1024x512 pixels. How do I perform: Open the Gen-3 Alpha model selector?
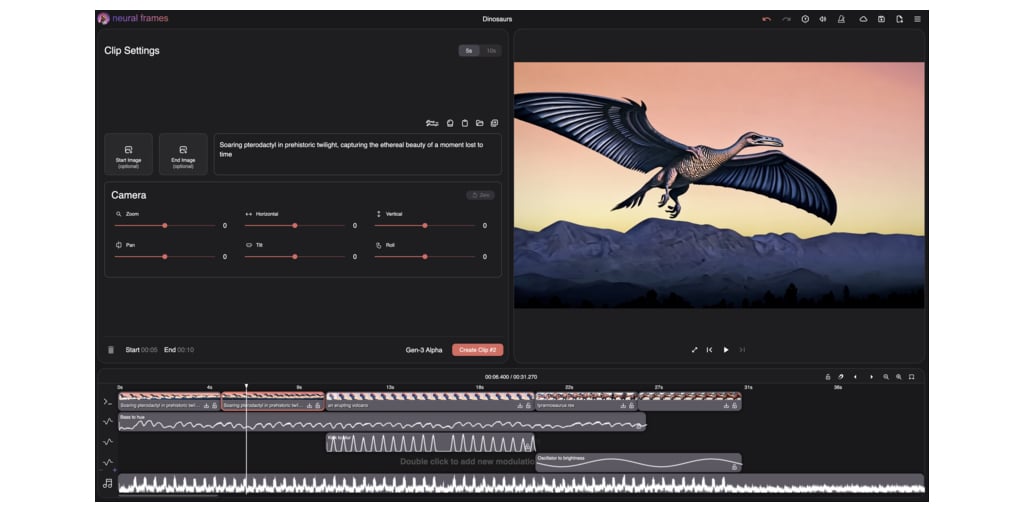pyautogui.click(x=423, y=350)
